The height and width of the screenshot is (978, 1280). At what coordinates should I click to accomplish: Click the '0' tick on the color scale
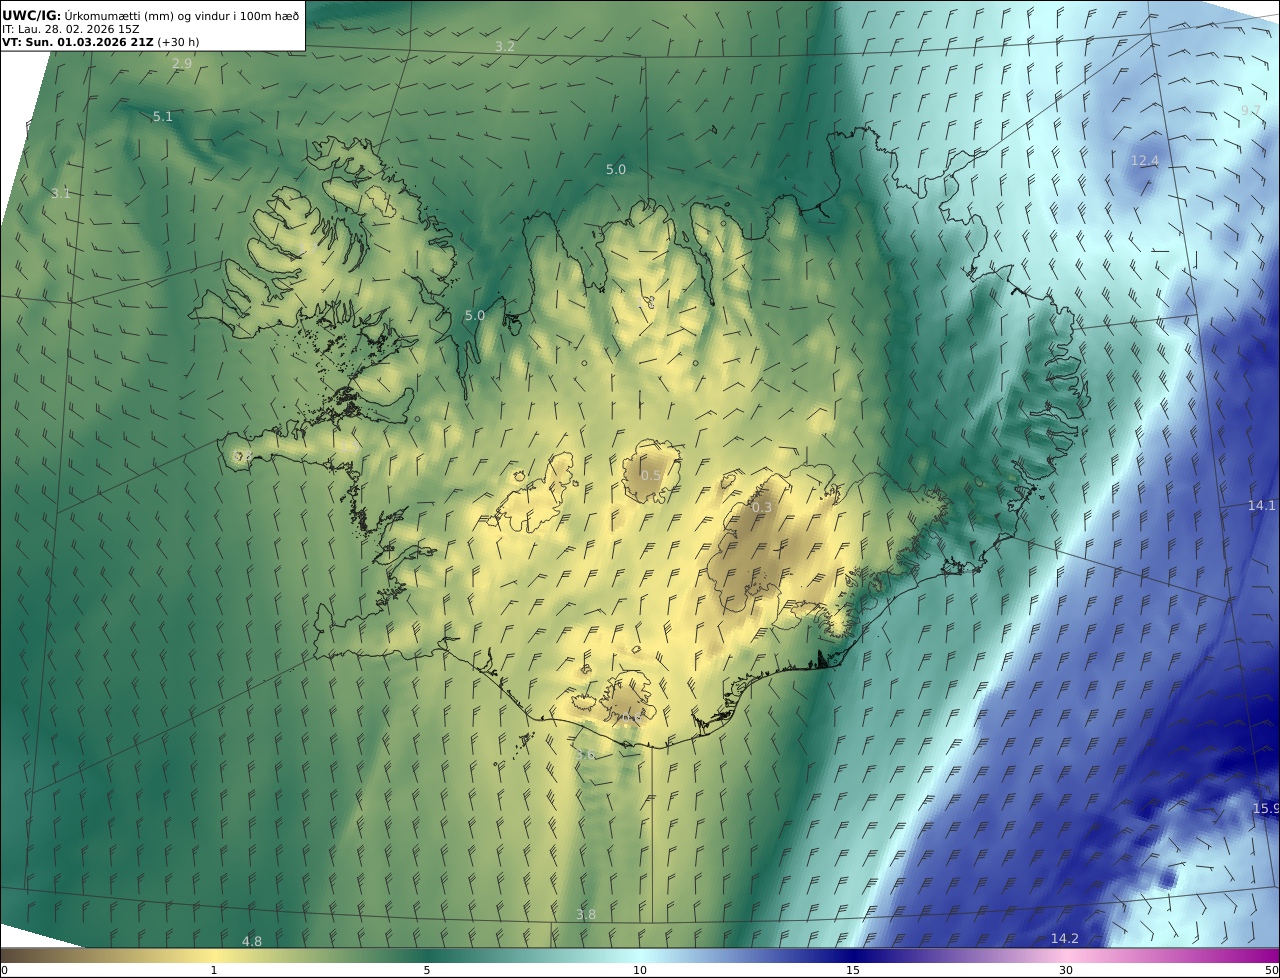pyautogui.click(x=4, y=970)
